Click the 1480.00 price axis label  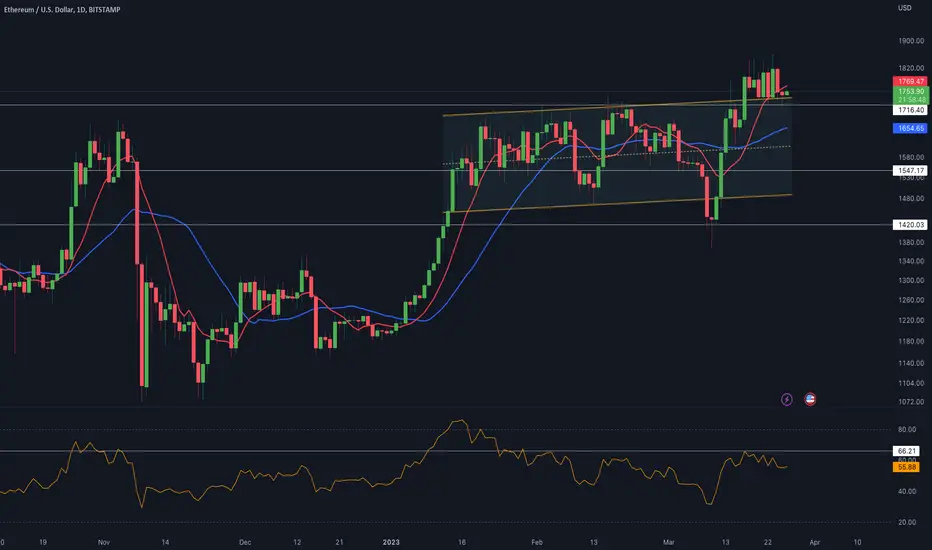(911, 199)
